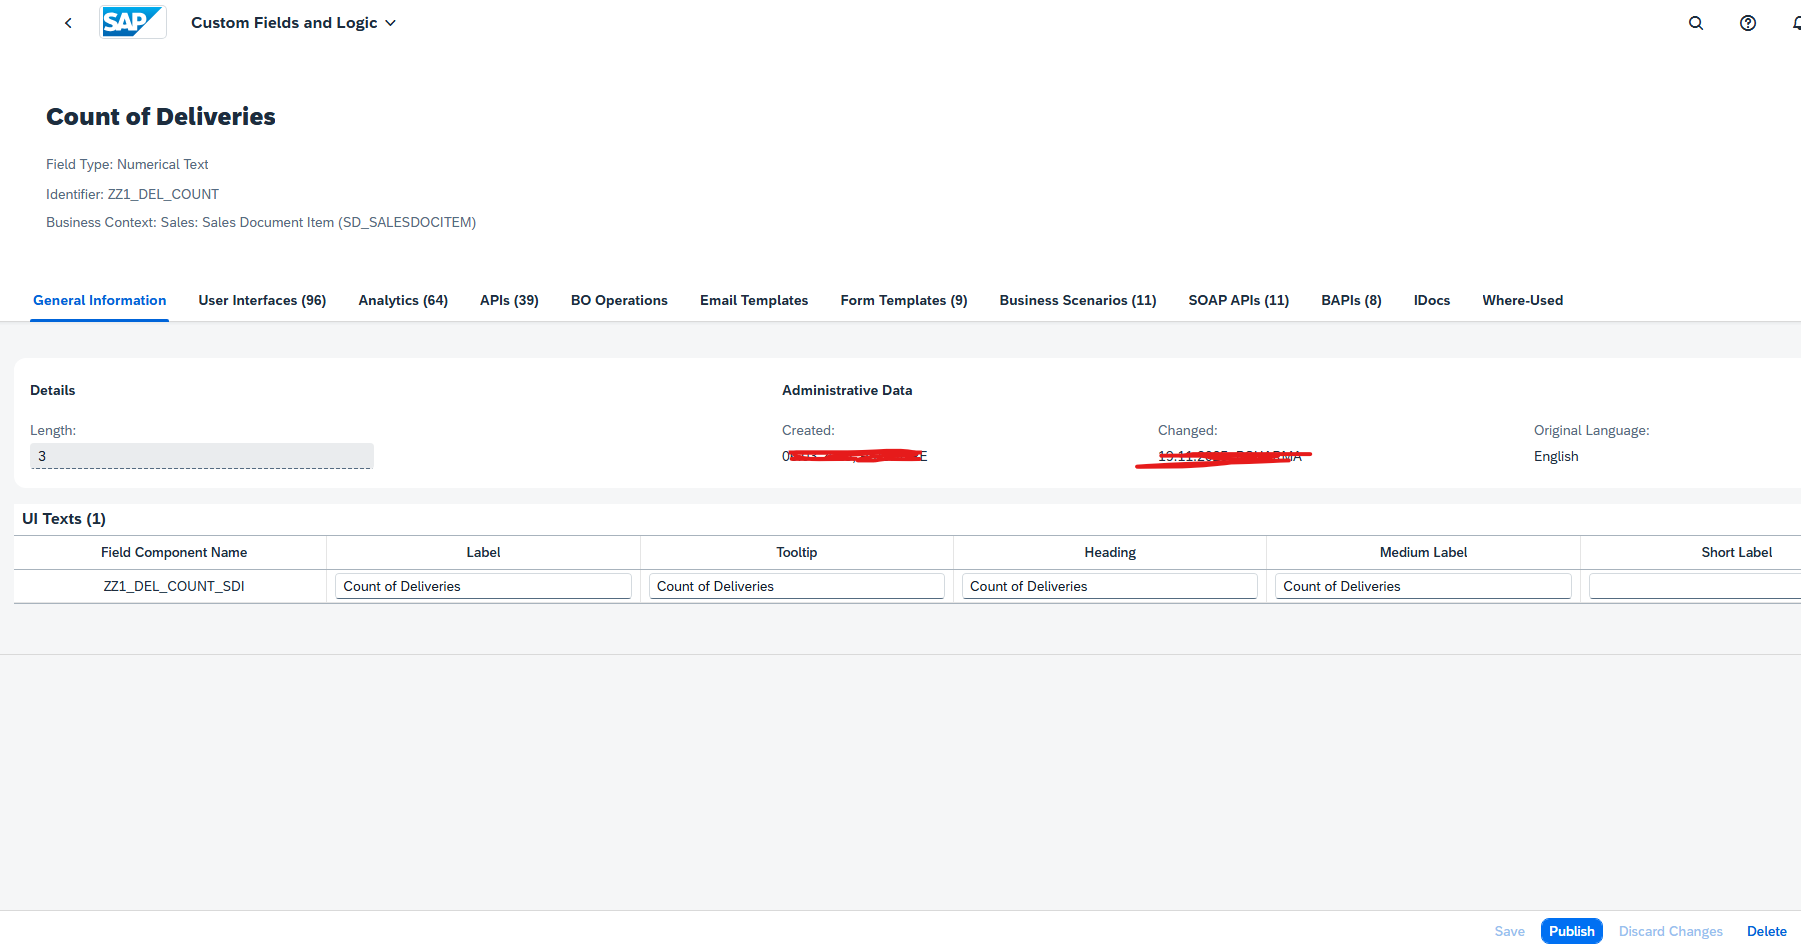
Task: Click the SAP logo
Action: pos(133,22)
